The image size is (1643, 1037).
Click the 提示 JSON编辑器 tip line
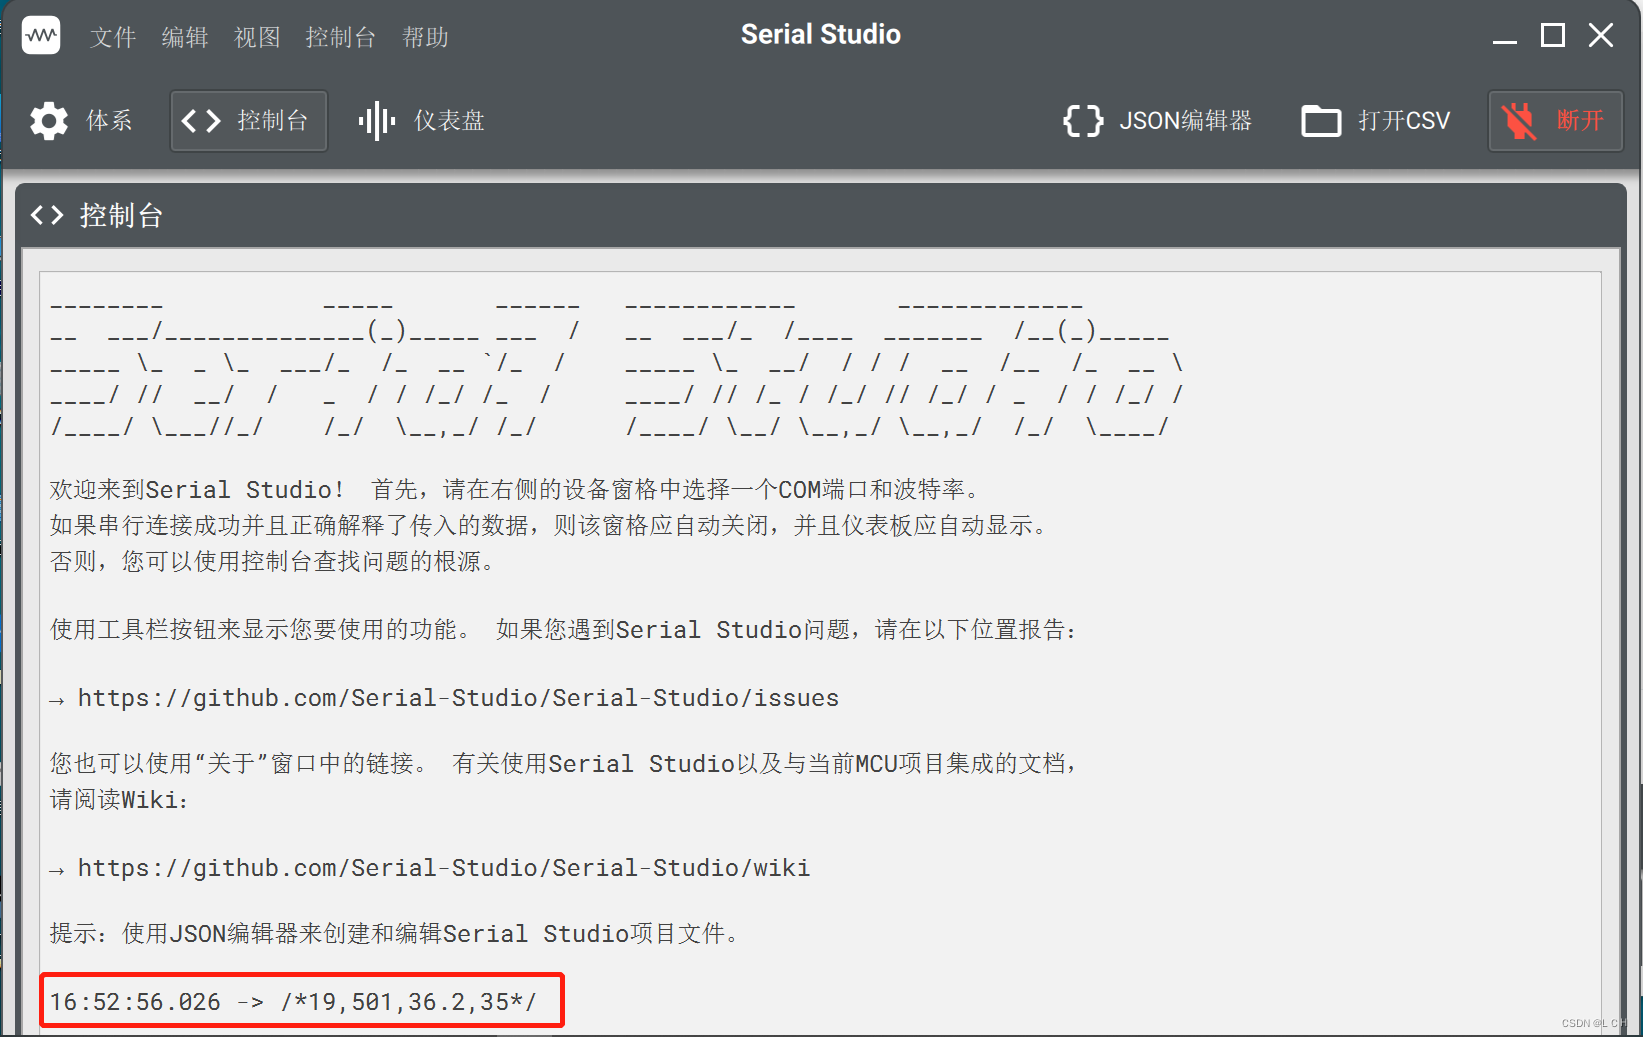coord(398,934)
